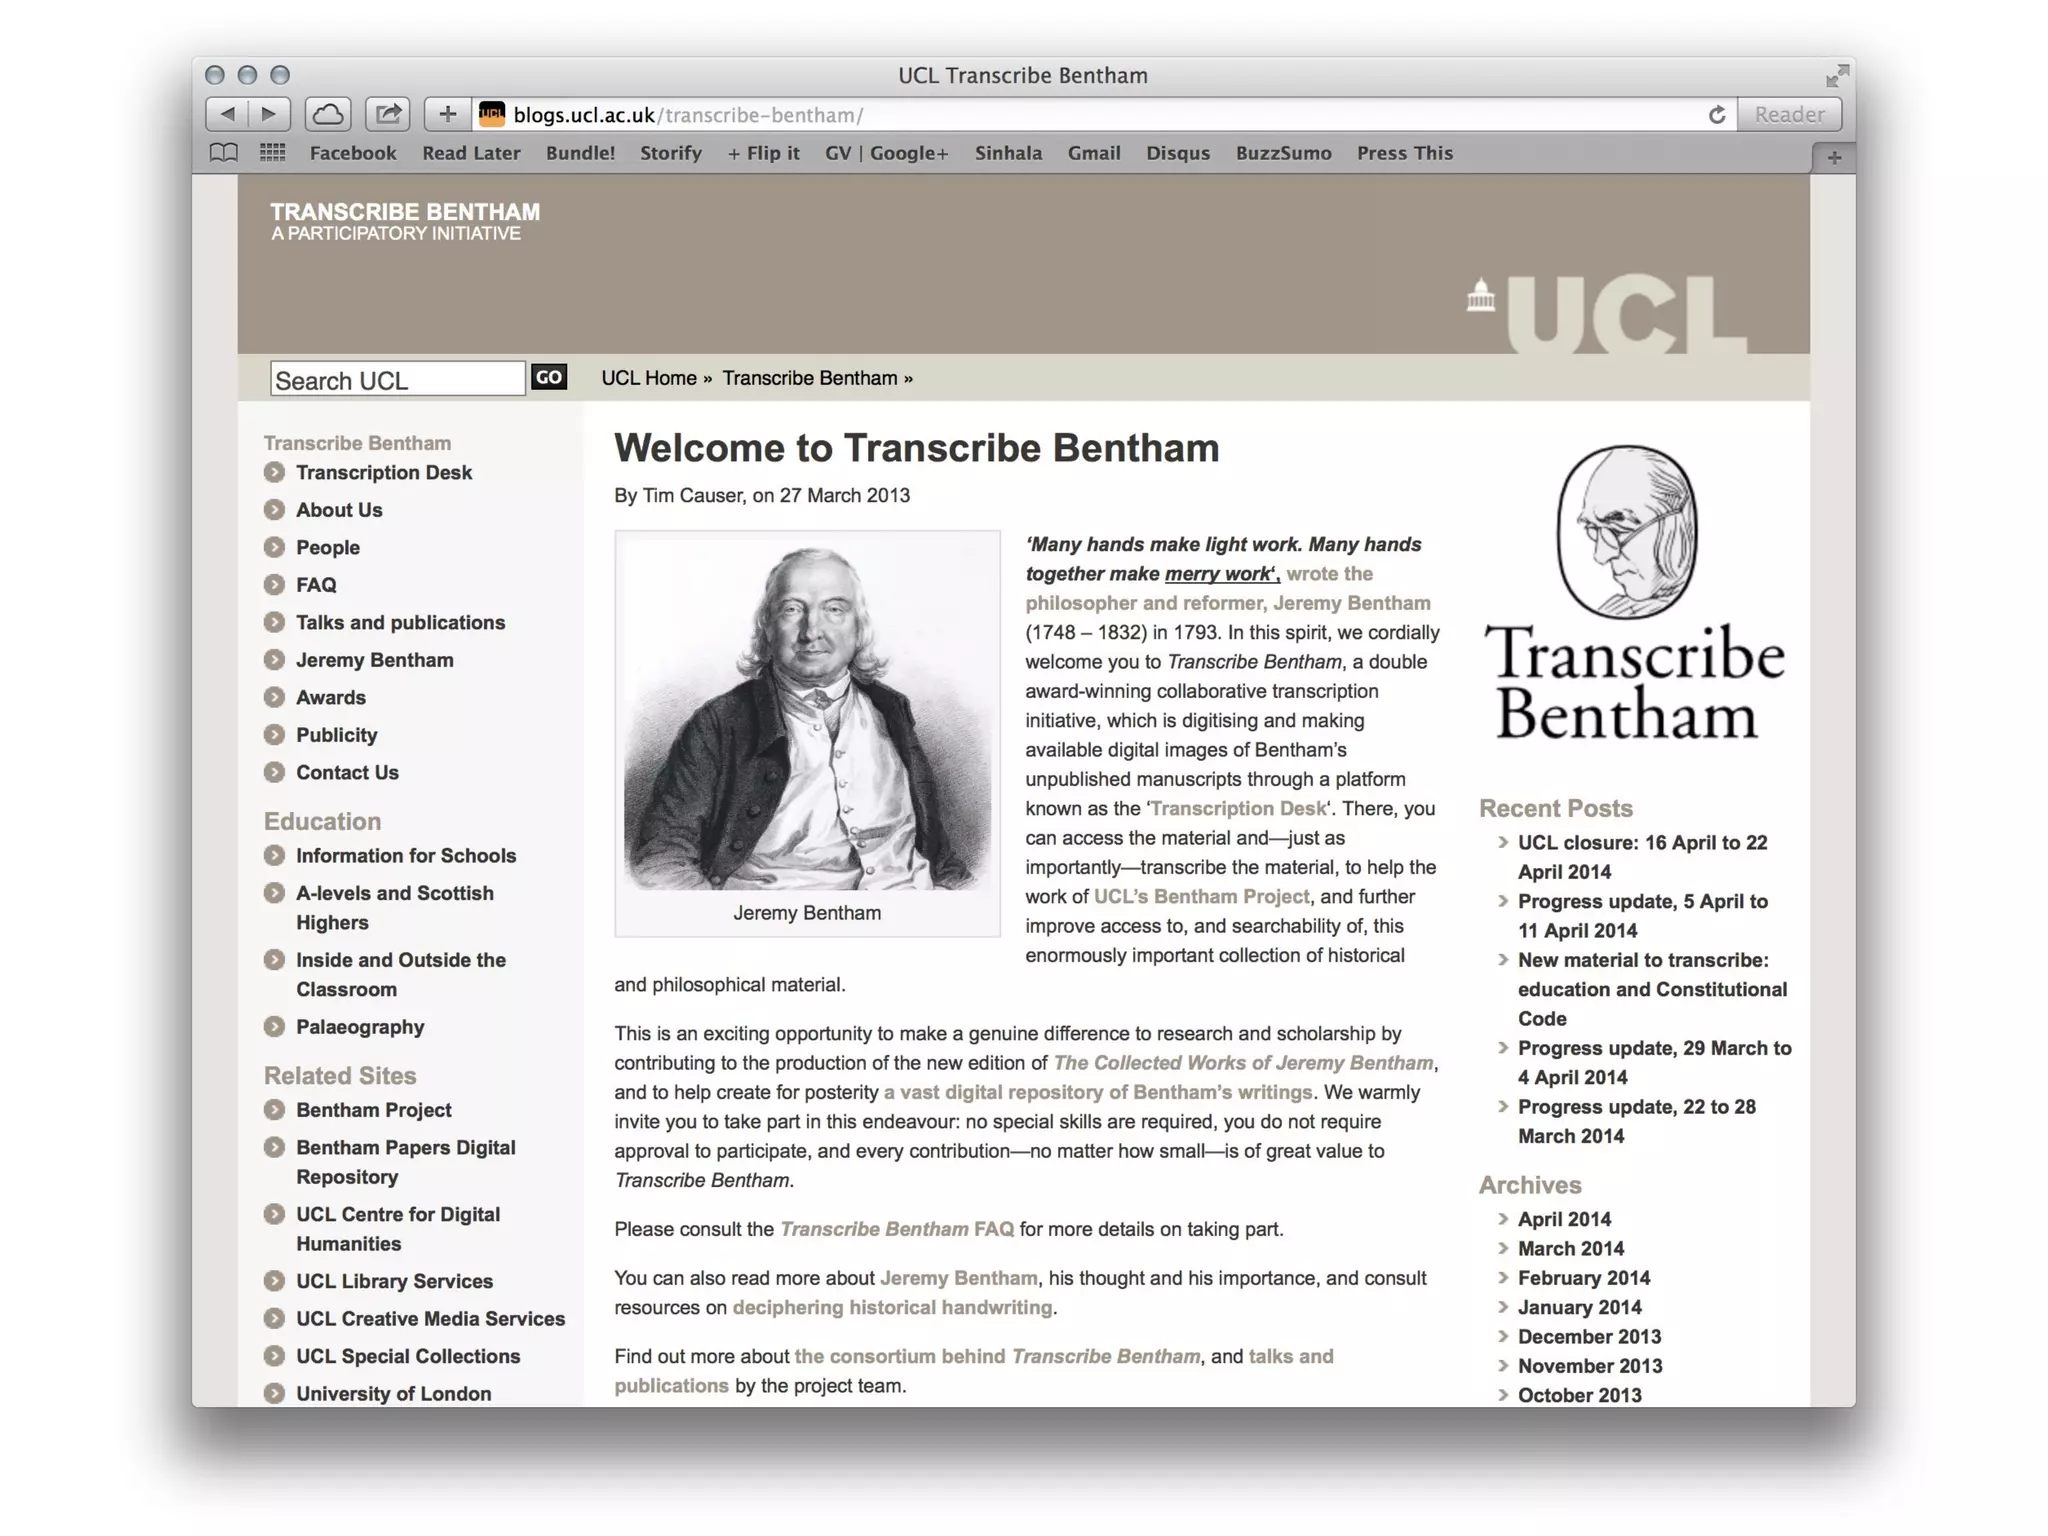Click the Reader button in the address bar
This screenshot has height=1536, width=2048.
point(1789,115)
